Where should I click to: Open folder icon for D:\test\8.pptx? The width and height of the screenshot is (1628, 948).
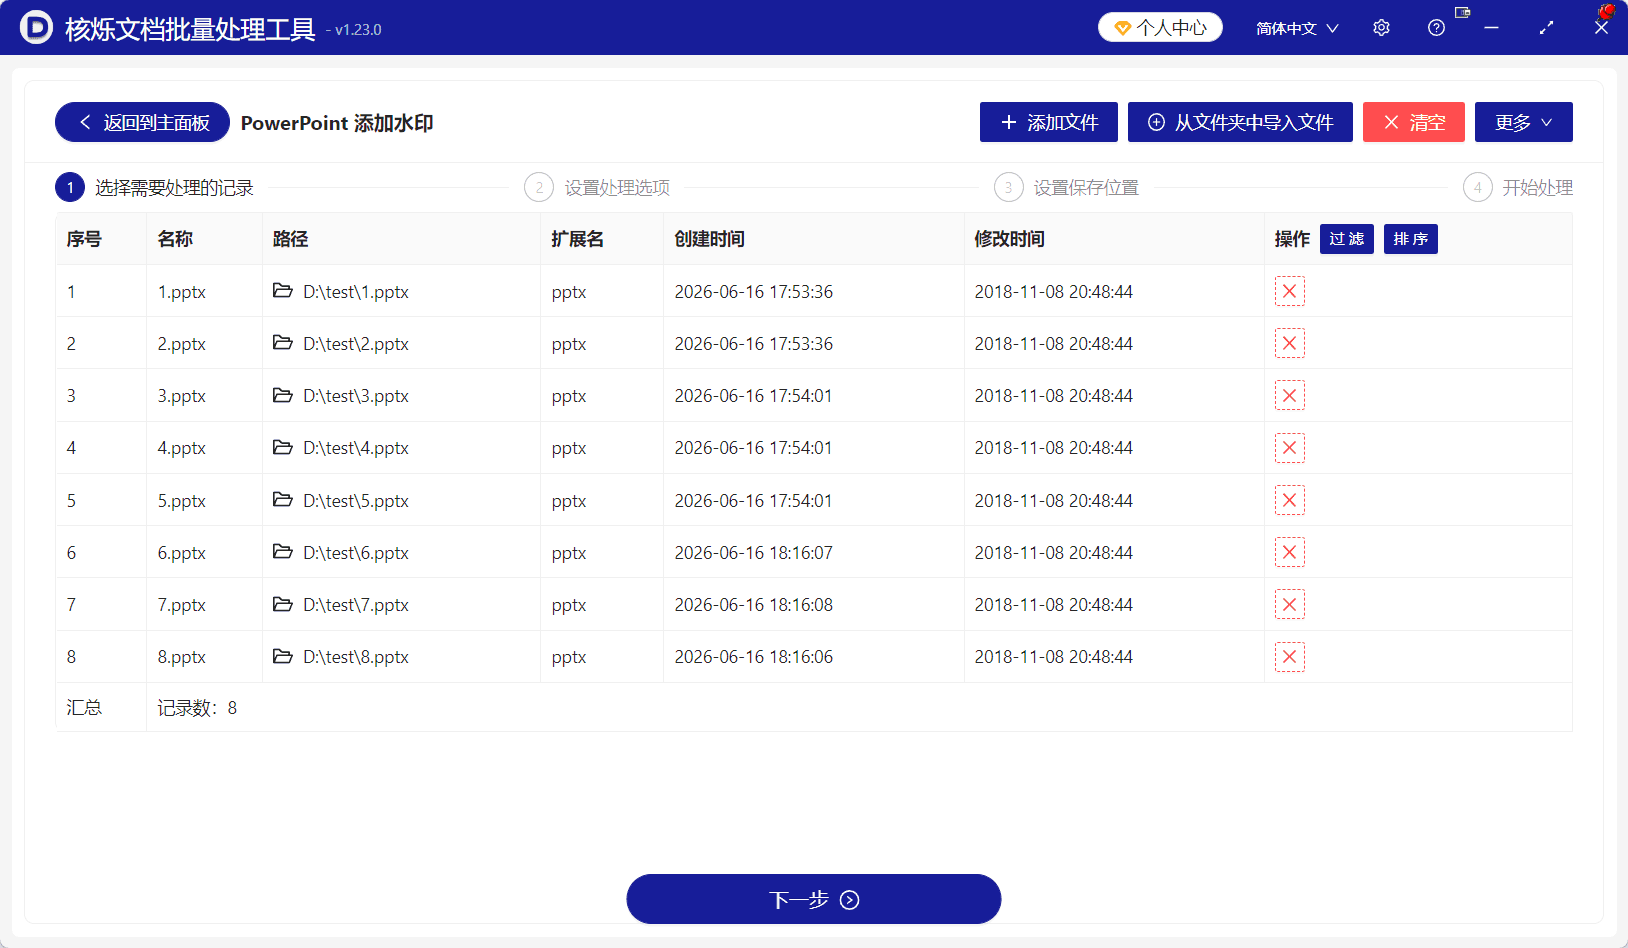pos(283,656)
